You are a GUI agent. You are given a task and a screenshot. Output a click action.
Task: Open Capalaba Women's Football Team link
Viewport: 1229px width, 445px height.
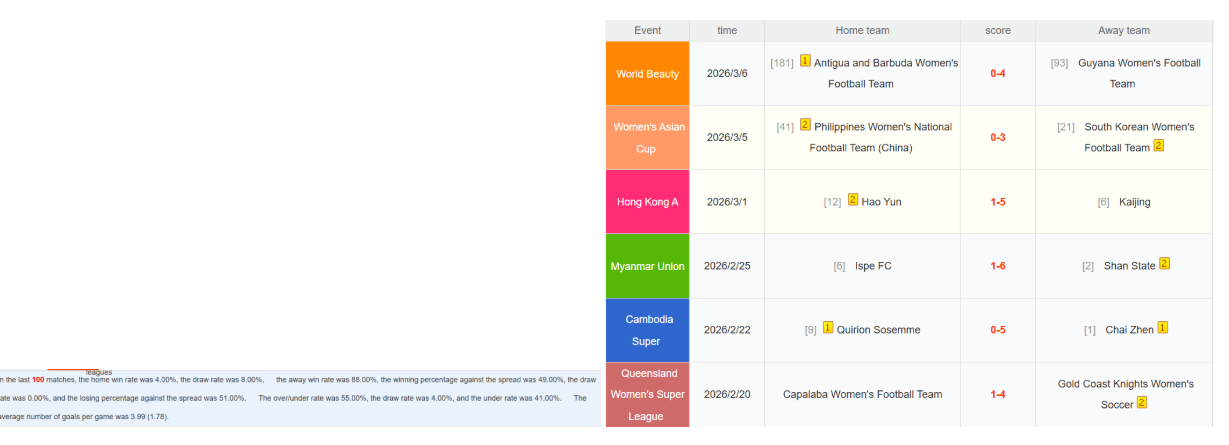862,394
